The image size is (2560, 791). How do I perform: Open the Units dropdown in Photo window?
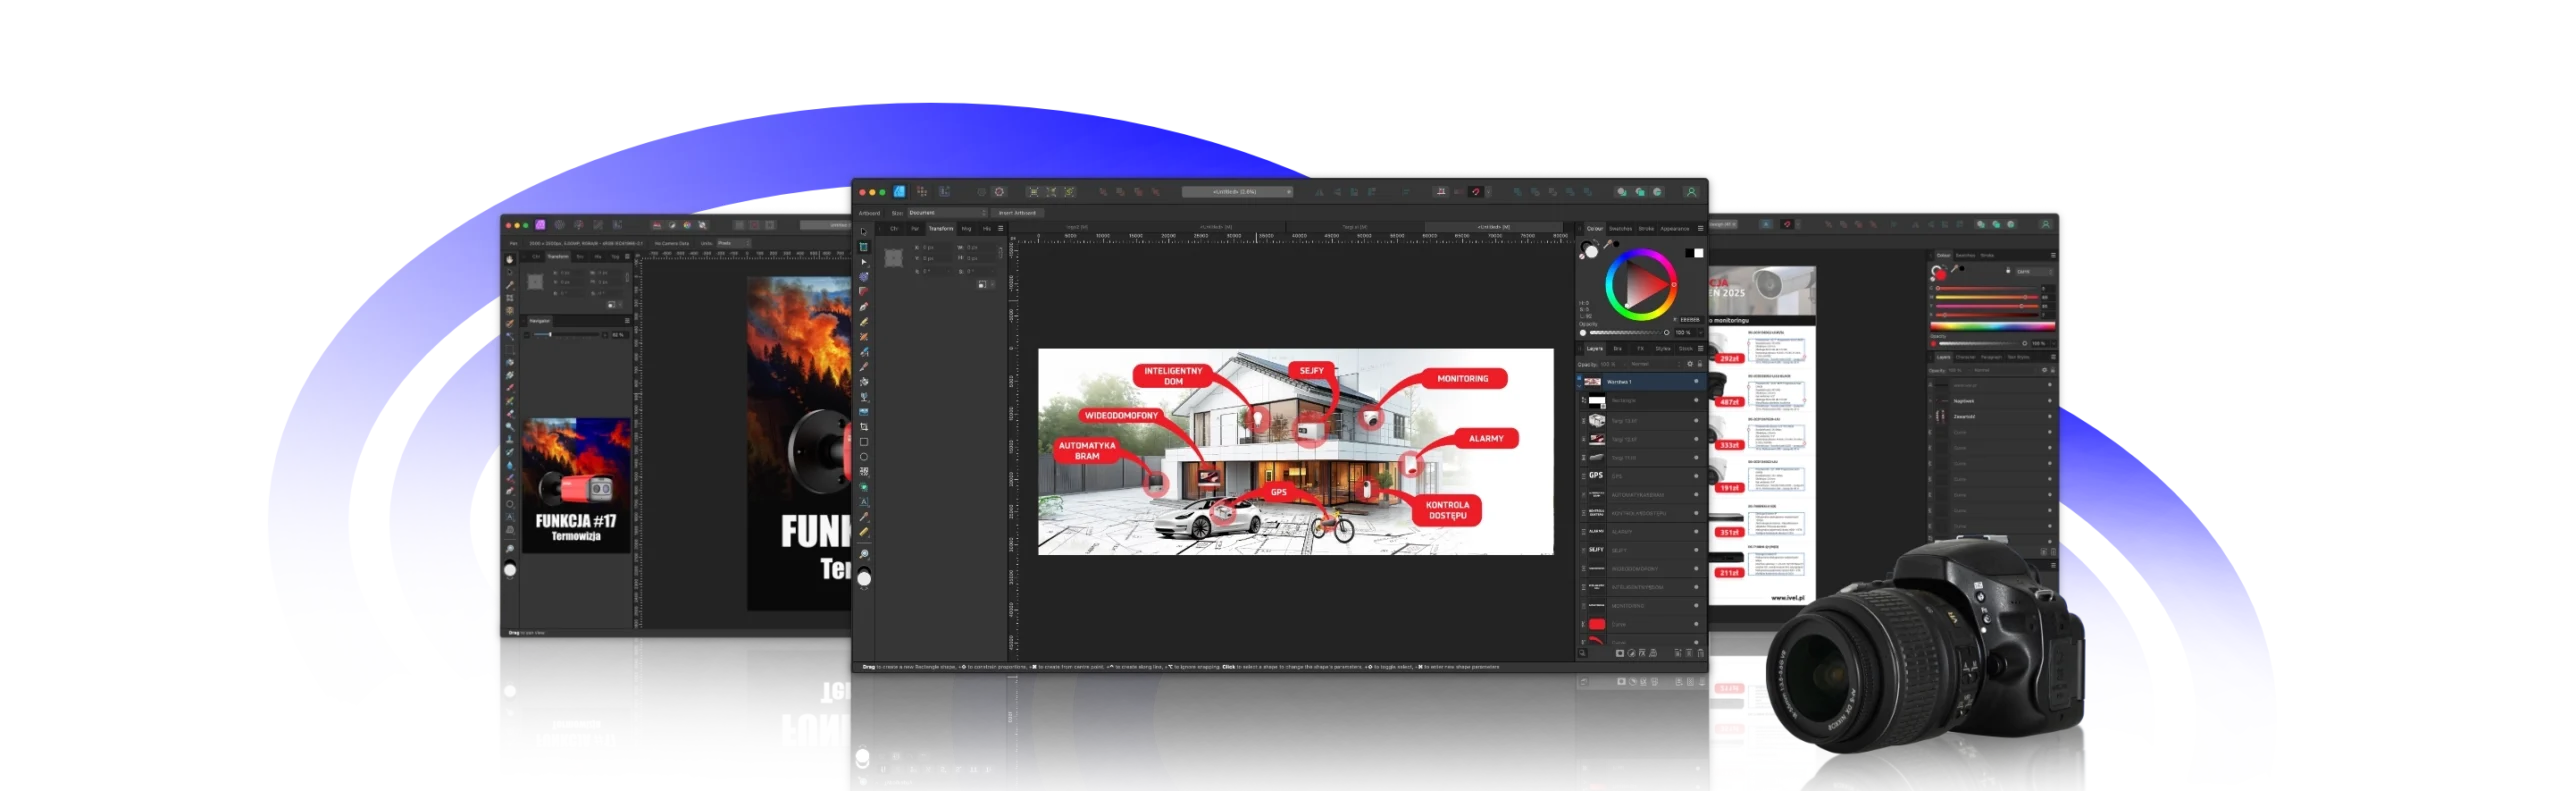coord(733,243)
